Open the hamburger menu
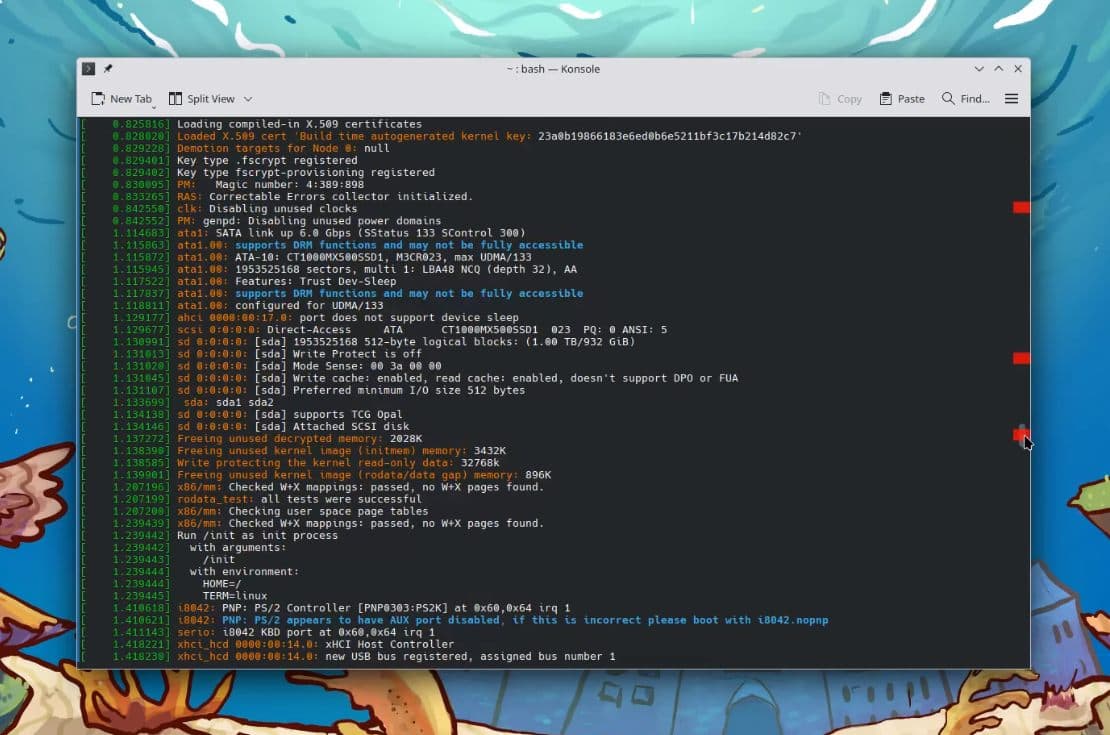The height and width of the screenshot is (735, 1110). coord(1011,99)
